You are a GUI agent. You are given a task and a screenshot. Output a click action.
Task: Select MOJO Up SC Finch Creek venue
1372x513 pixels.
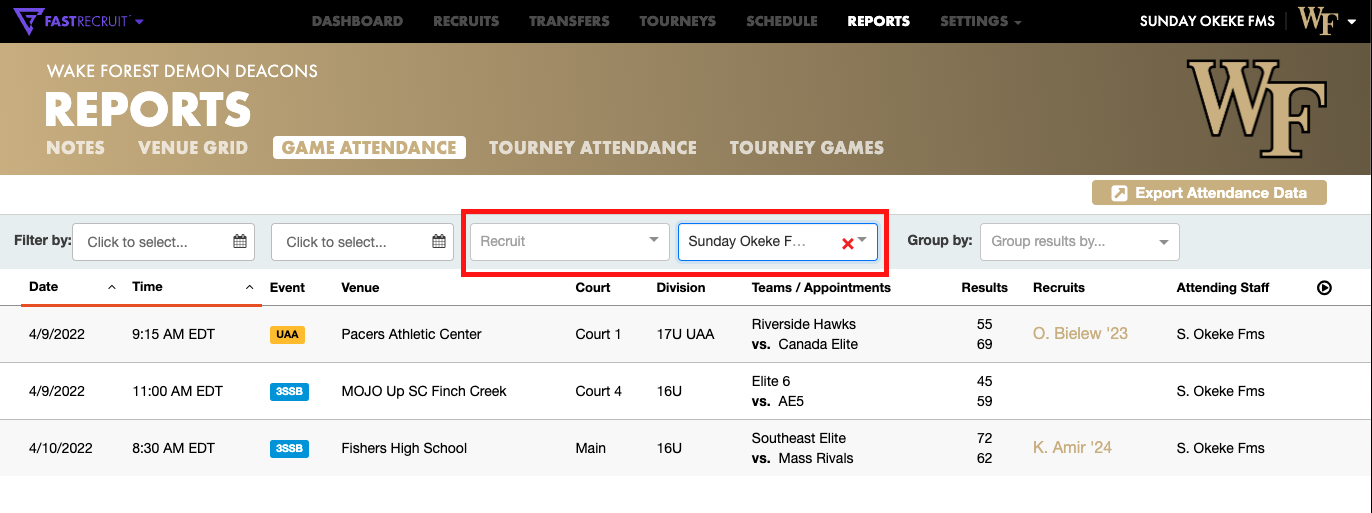coord(424,391)
